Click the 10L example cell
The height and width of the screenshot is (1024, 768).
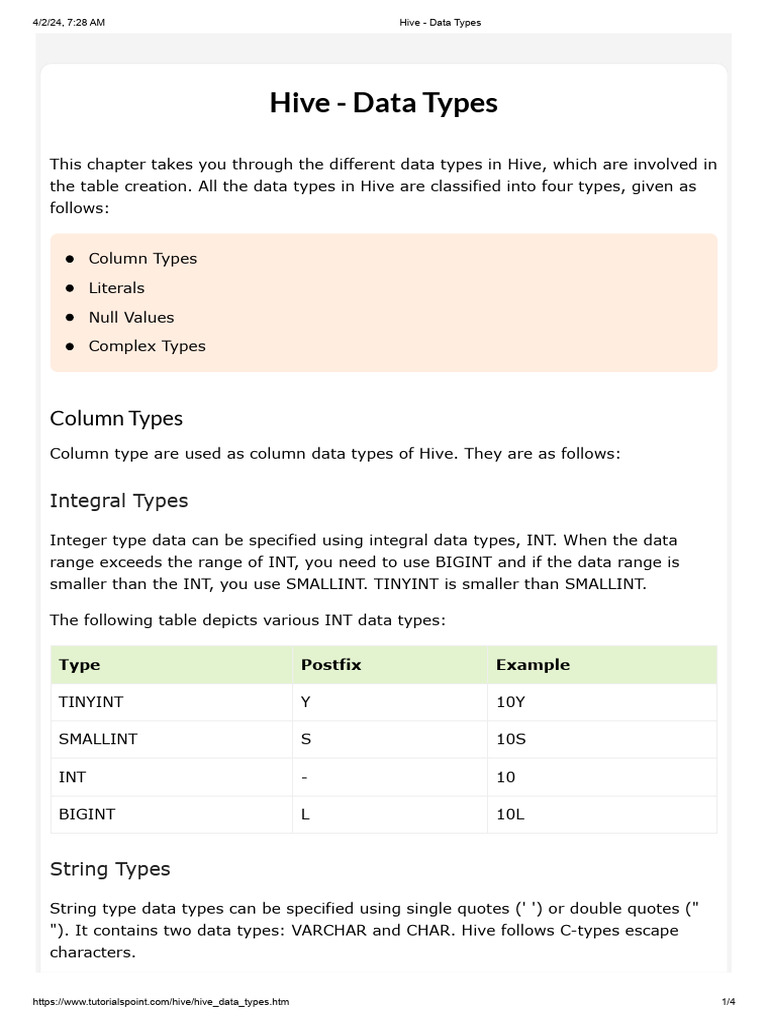(510, 814)
